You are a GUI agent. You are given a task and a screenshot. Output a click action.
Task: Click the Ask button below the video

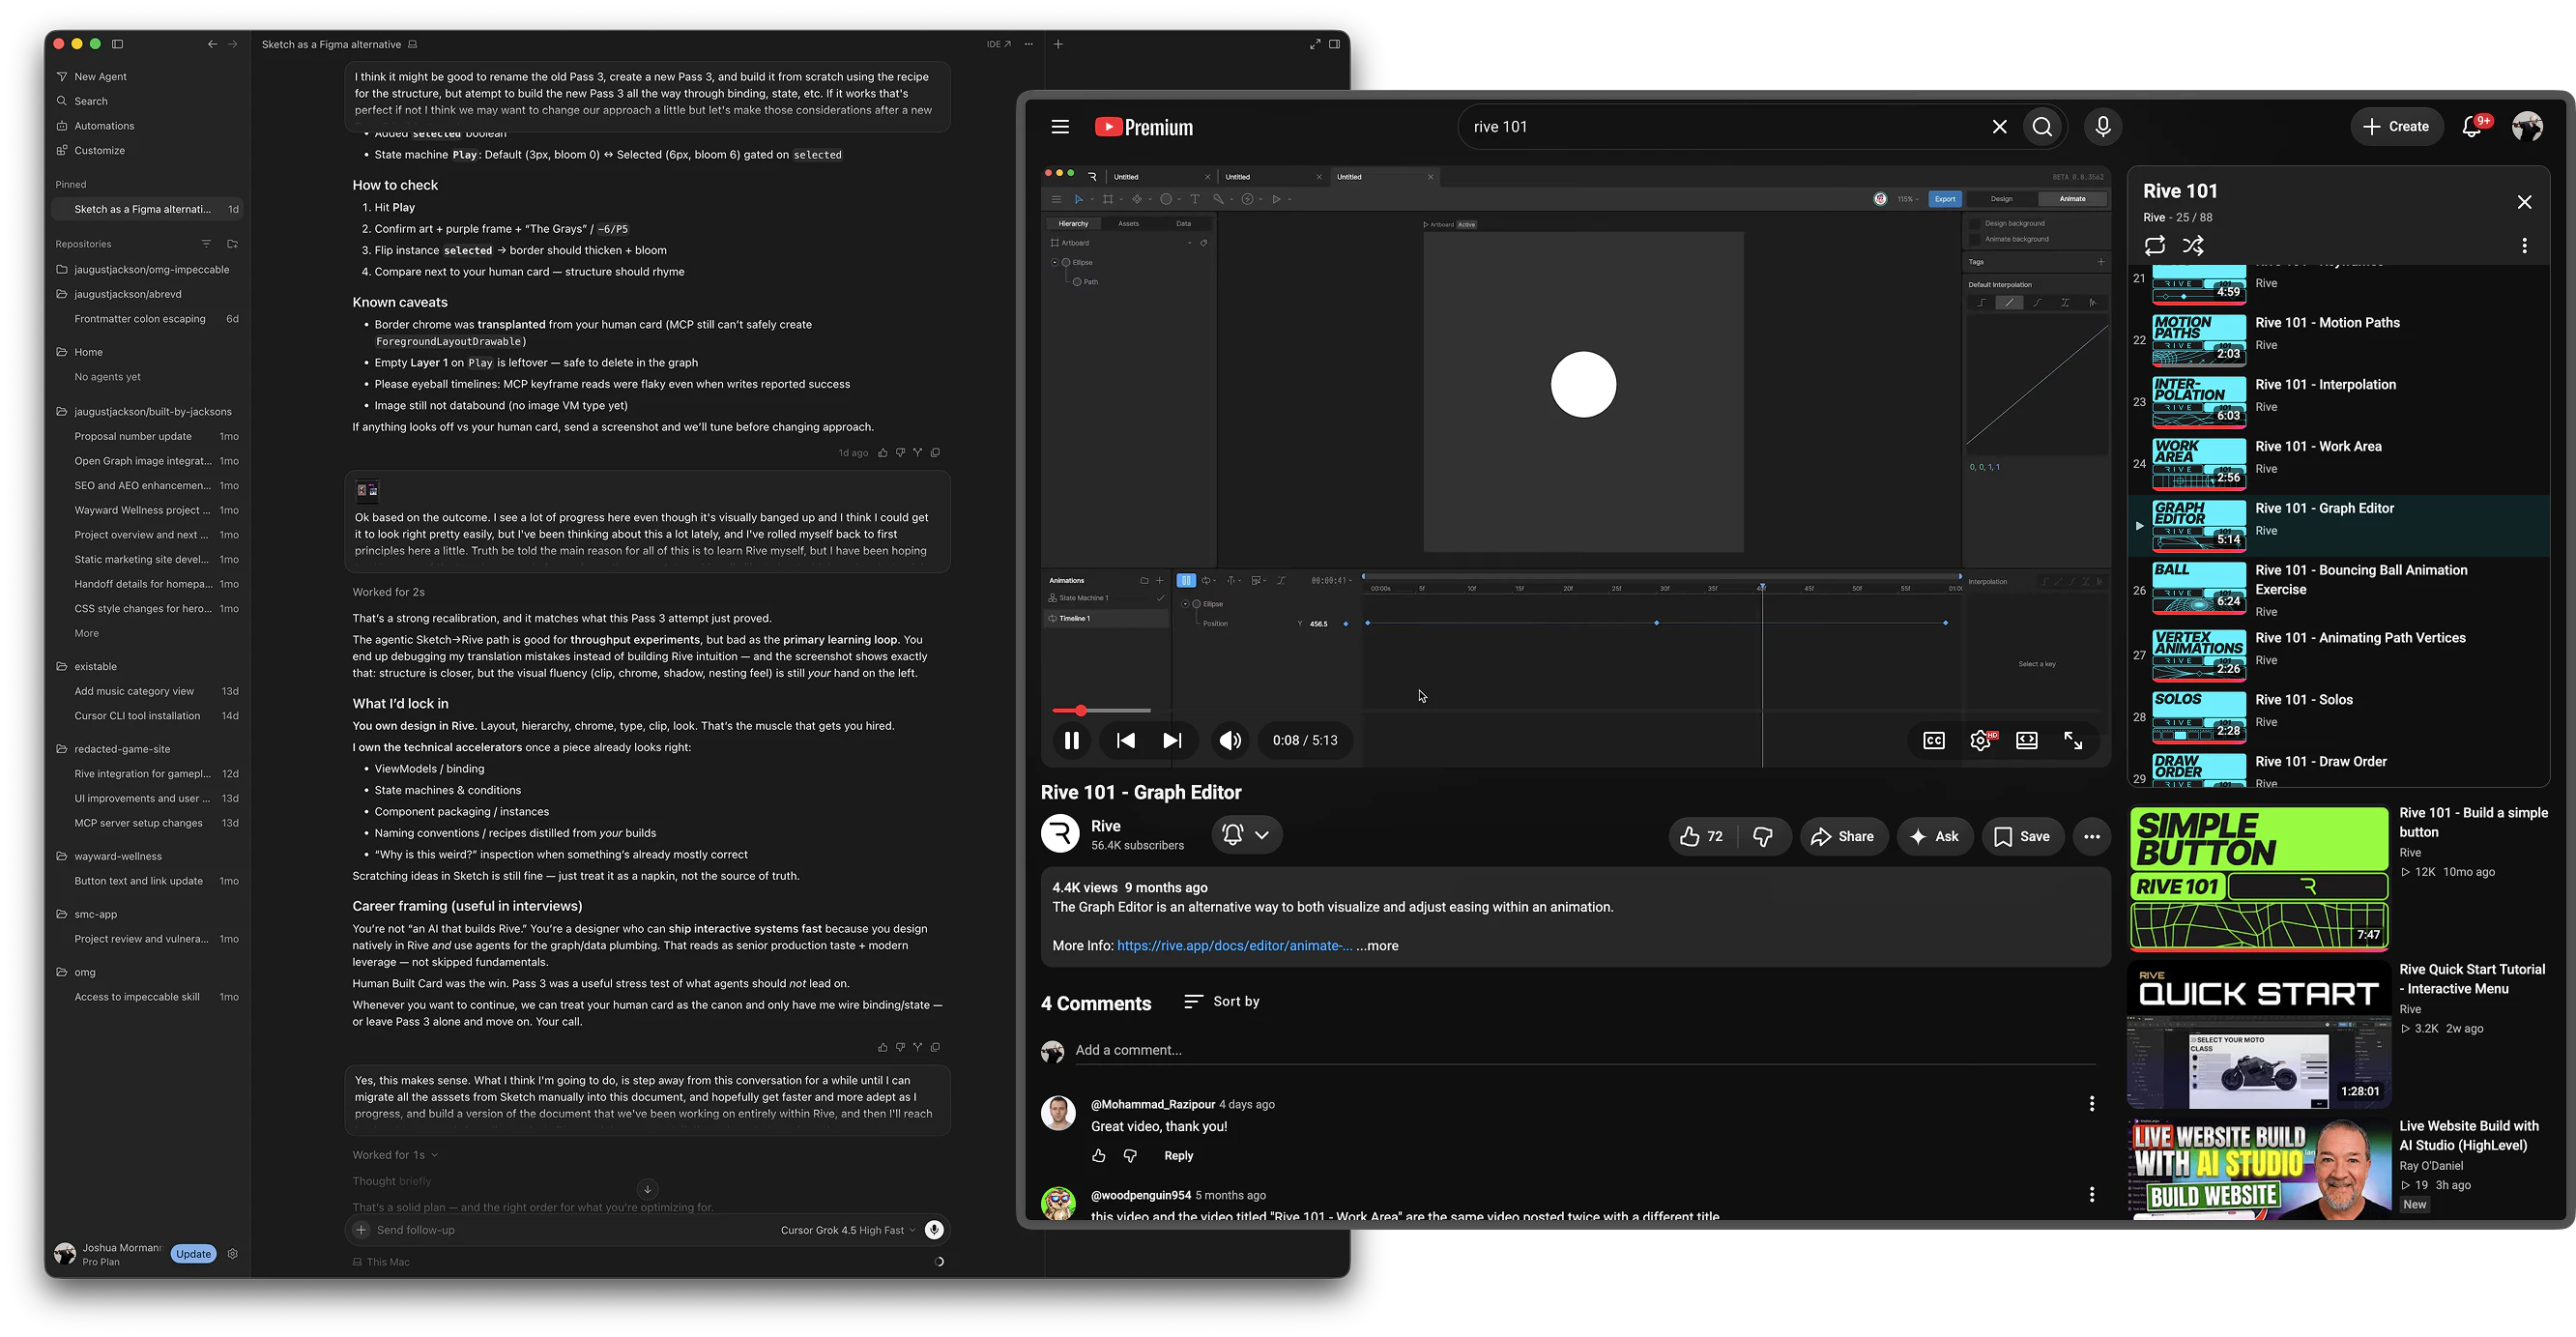tap(1934, 836)
